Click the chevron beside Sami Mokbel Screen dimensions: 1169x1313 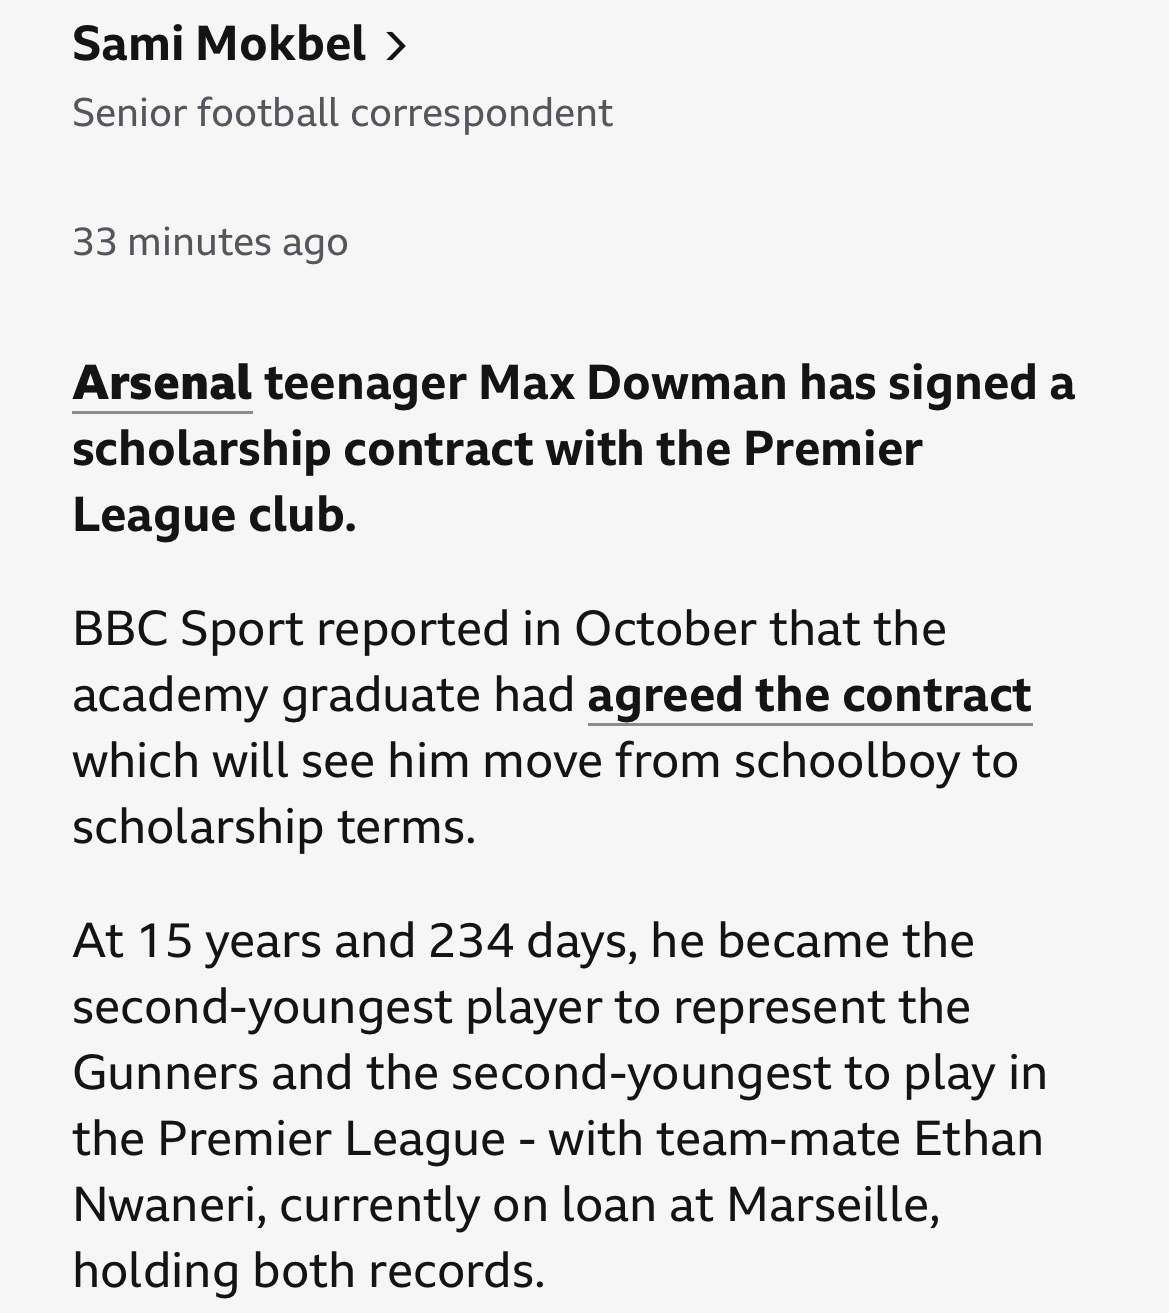tap(396, 46)
